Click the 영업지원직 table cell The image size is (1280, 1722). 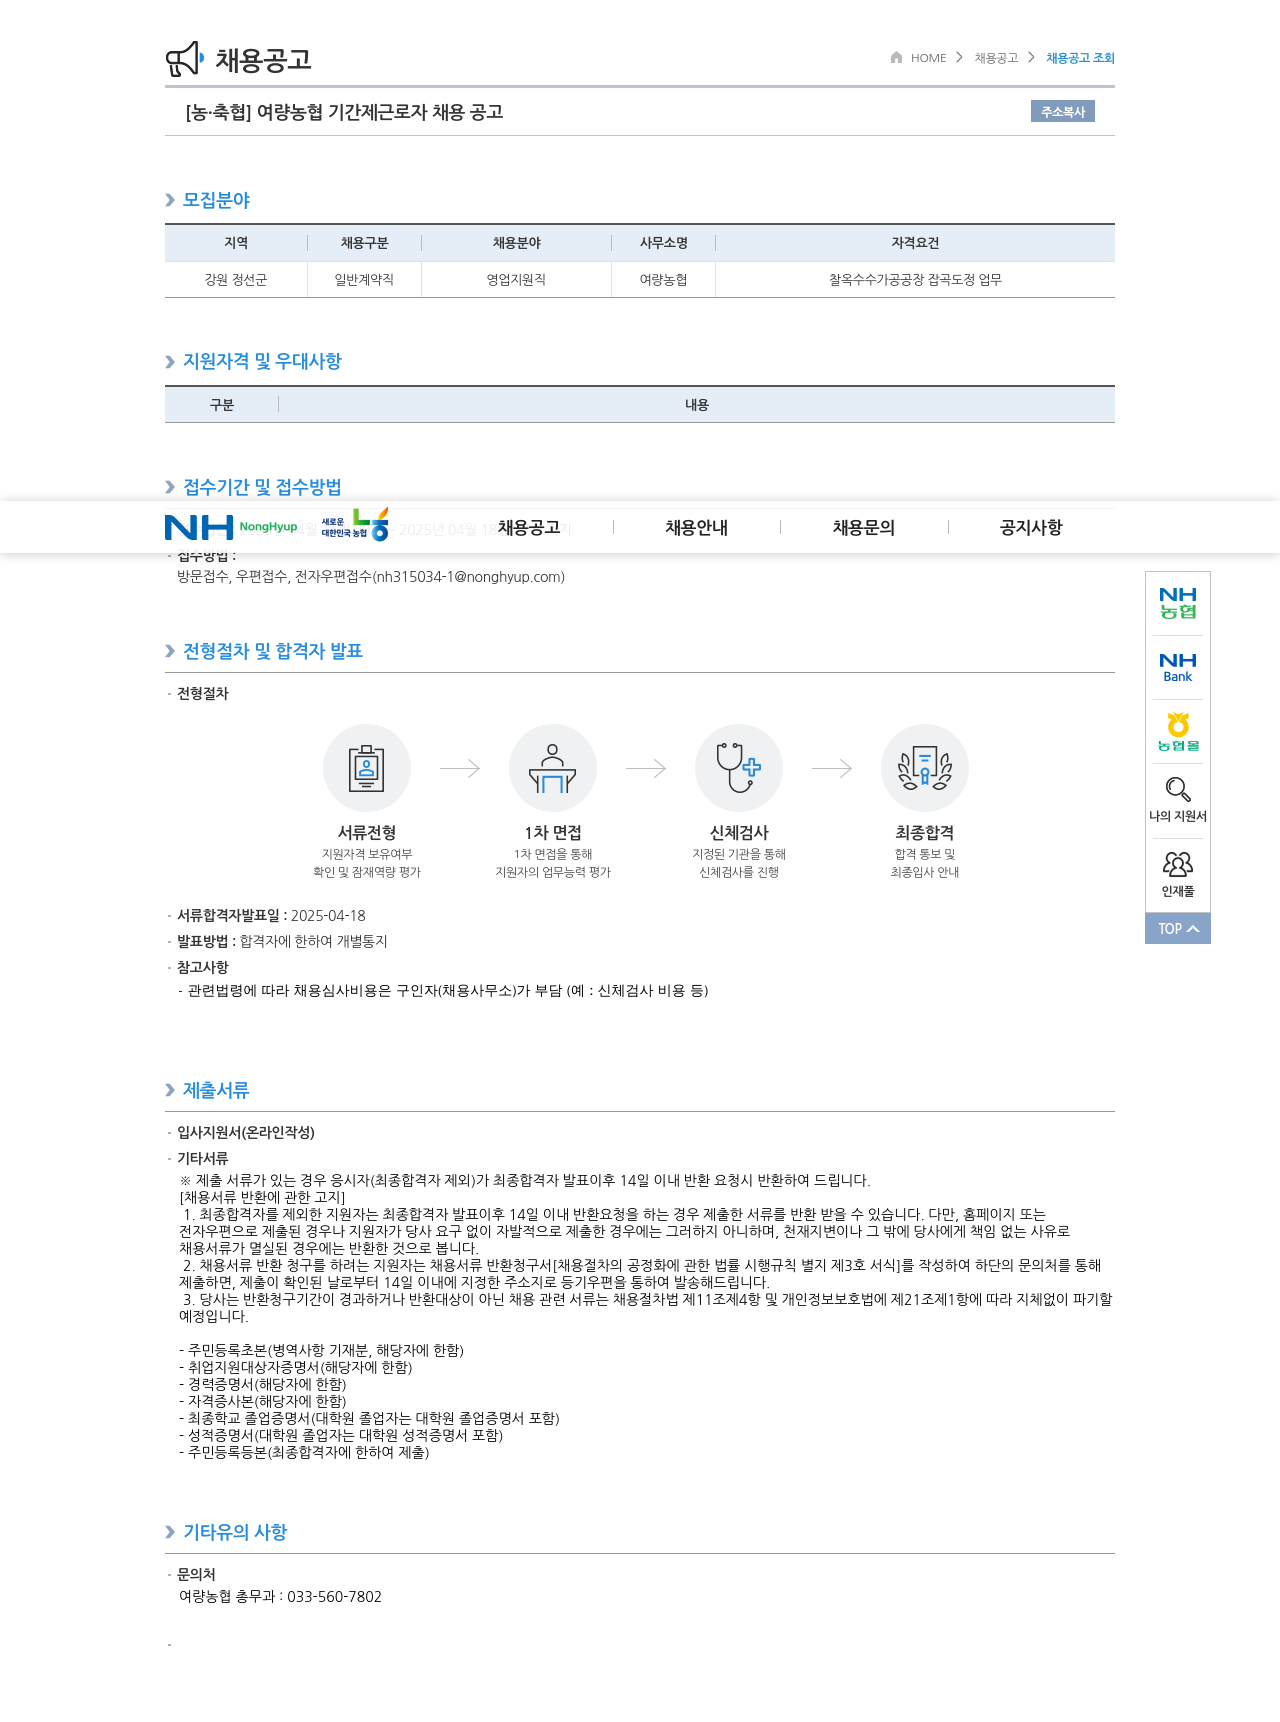click(x=516, y=280)
